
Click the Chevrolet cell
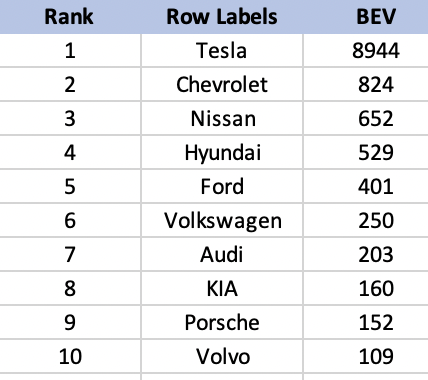222,84
